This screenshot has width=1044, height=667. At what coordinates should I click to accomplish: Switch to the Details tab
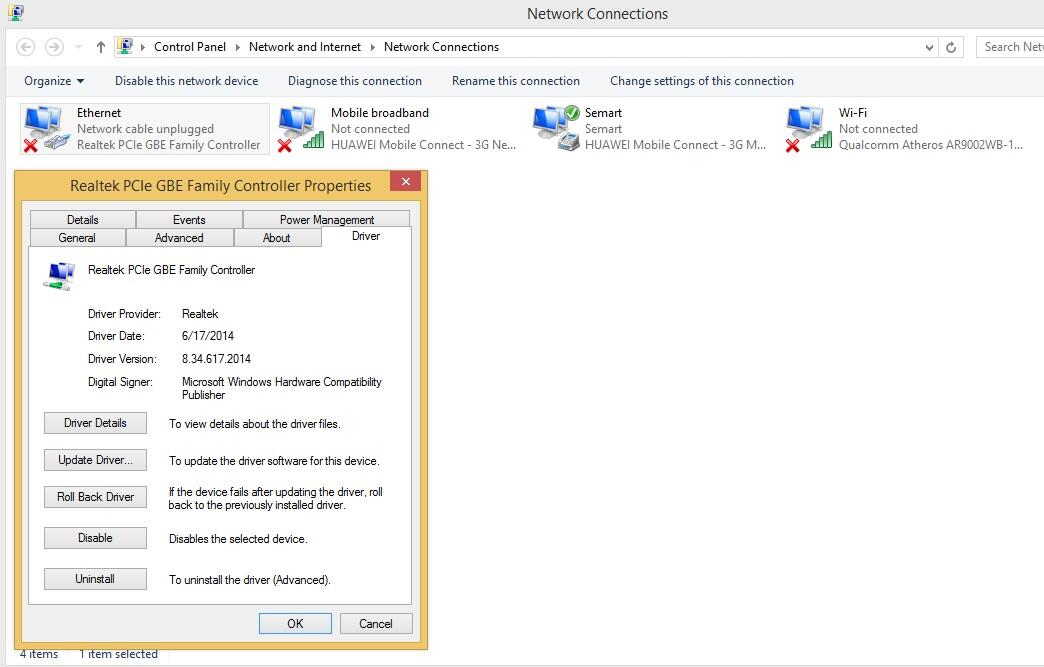click(x=83, y=219)
